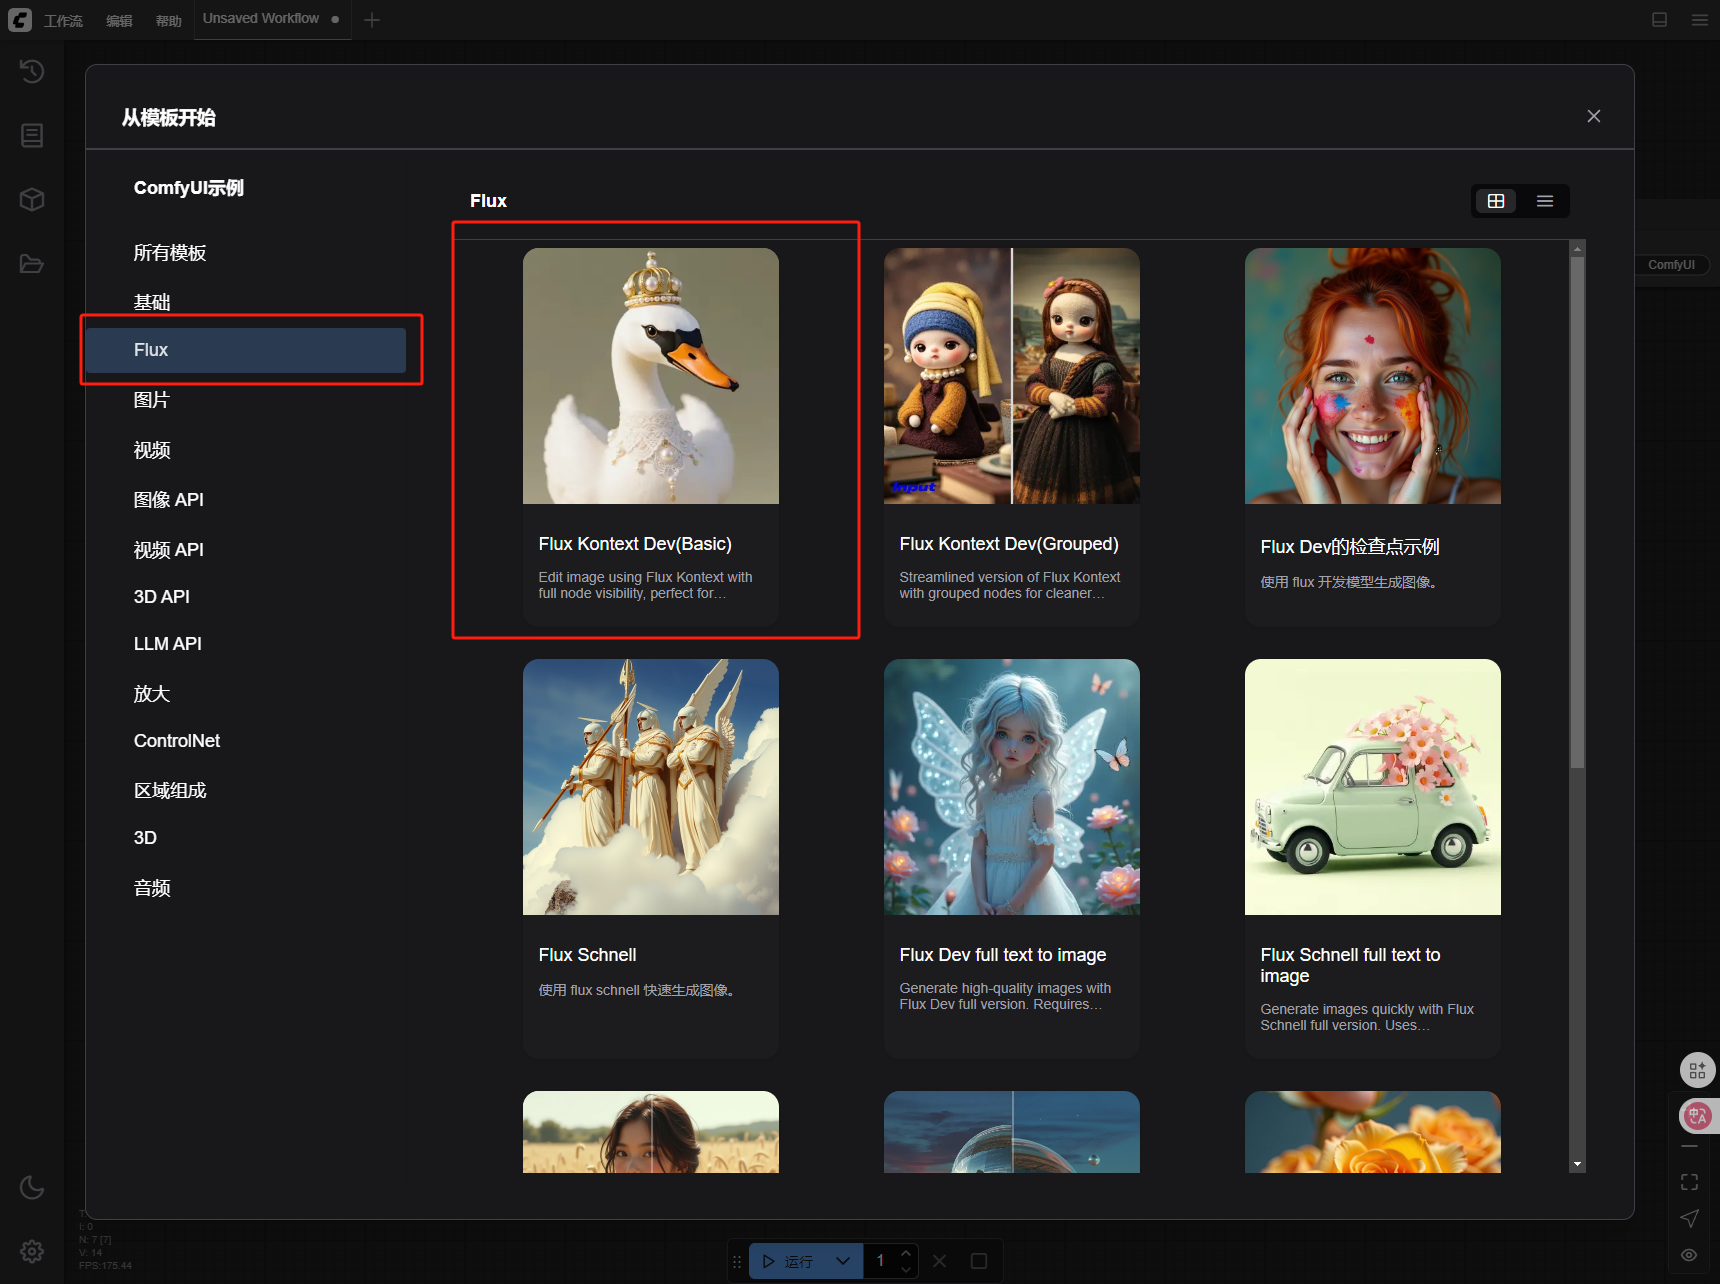Open the 工作流 menu
This screenshot has width=1720, height=1284.
pos(63,20)
